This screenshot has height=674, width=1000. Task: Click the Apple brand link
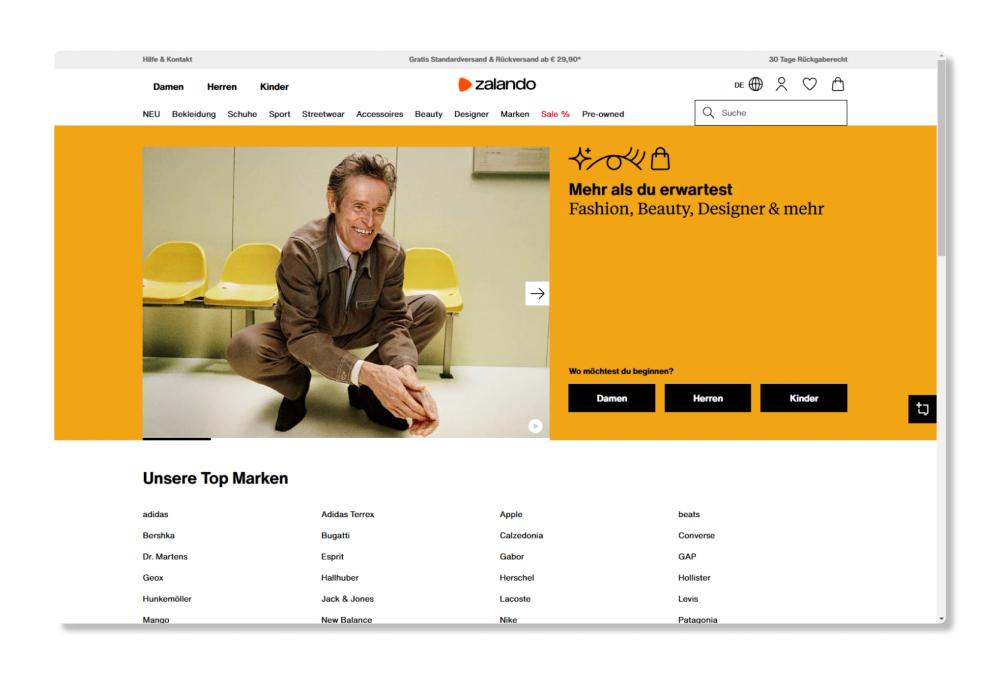tap(511, 514)
